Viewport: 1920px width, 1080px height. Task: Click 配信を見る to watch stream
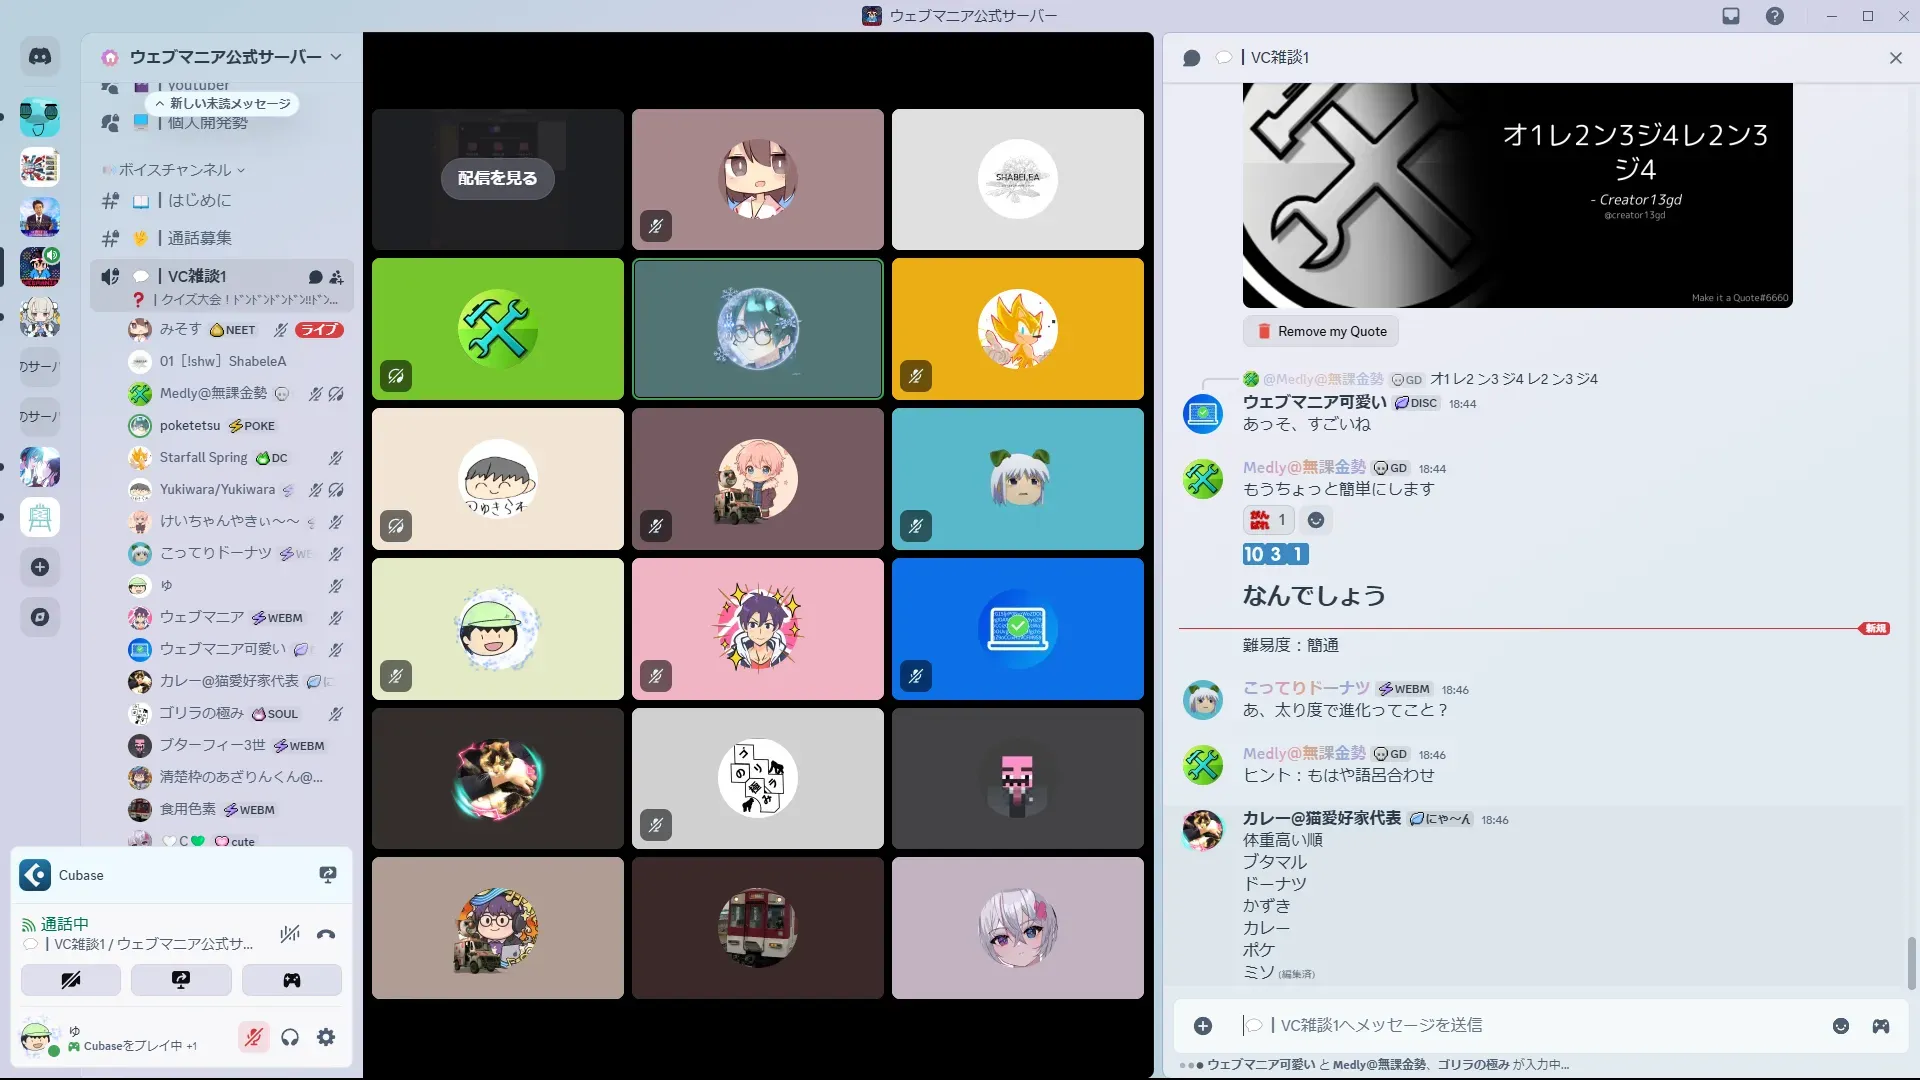497,178
